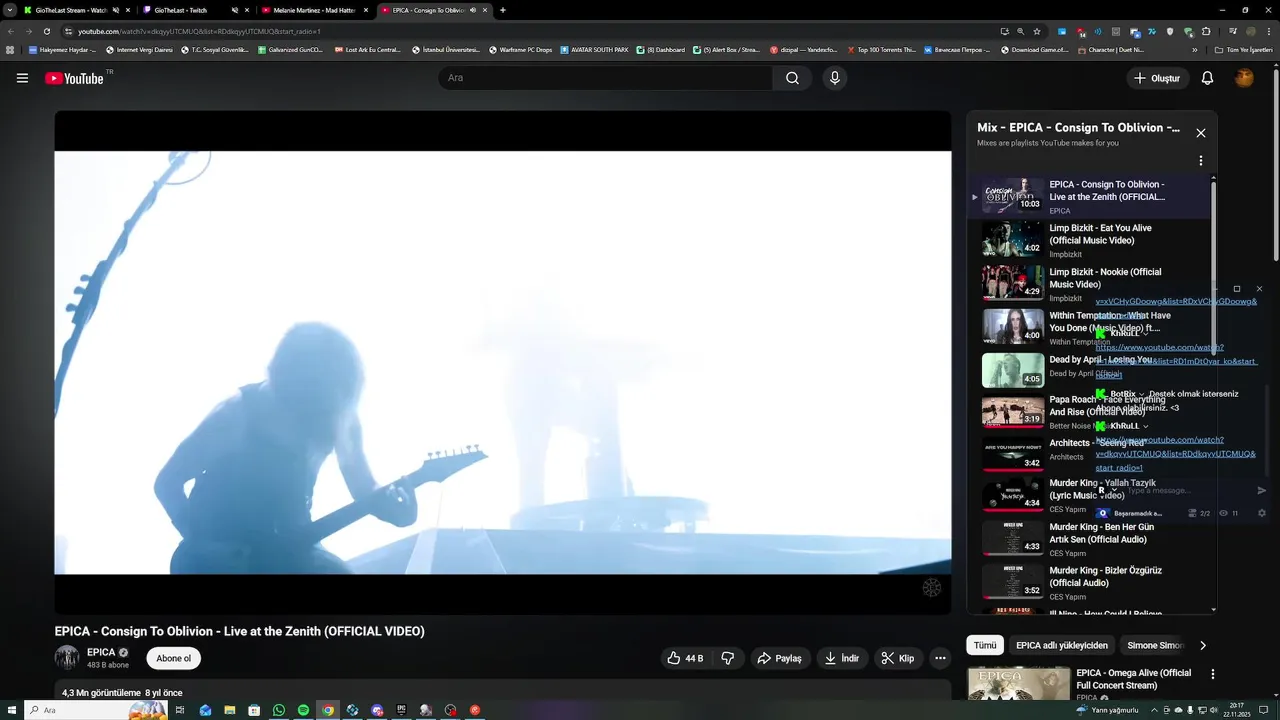This screenshot has width=1280, height=720.
Task: Open the account avatar menu
Action: [1244, 78]
